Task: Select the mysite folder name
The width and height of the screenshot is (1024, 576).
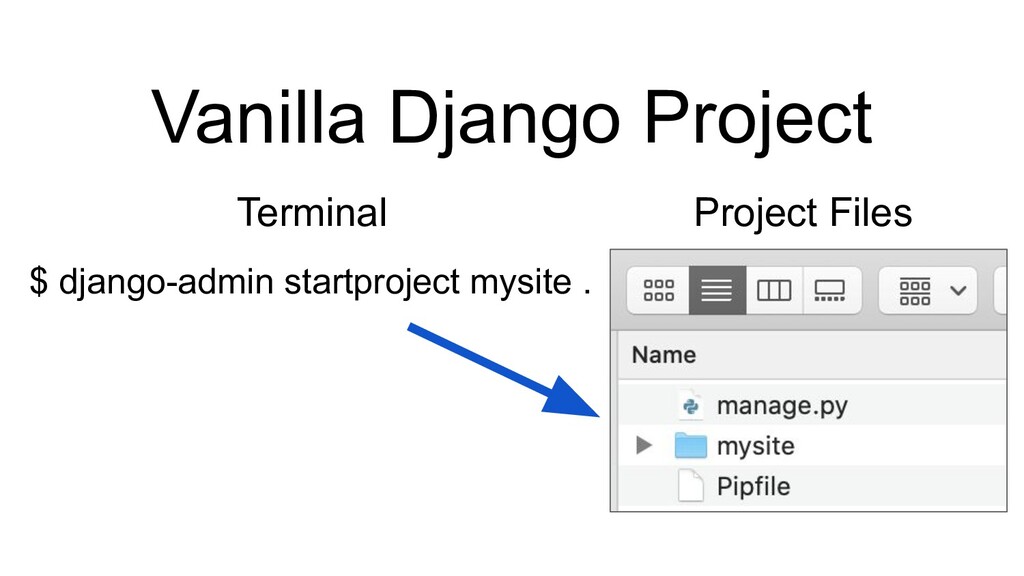Action: tap(756, 446)
